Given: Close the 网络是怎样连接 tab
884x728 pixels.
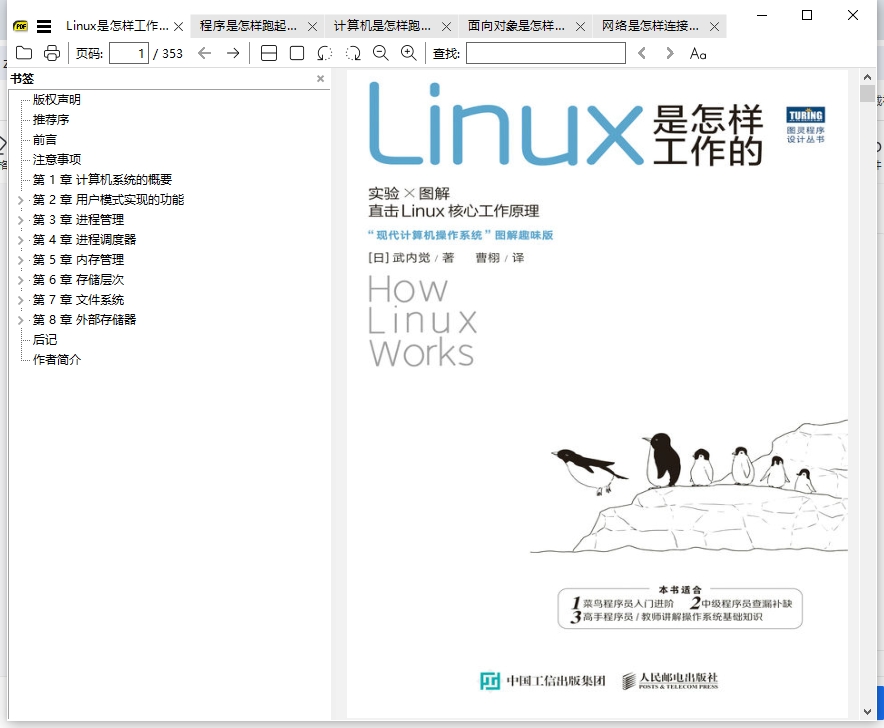Looking at the screenshot, I should coord(714,27).
